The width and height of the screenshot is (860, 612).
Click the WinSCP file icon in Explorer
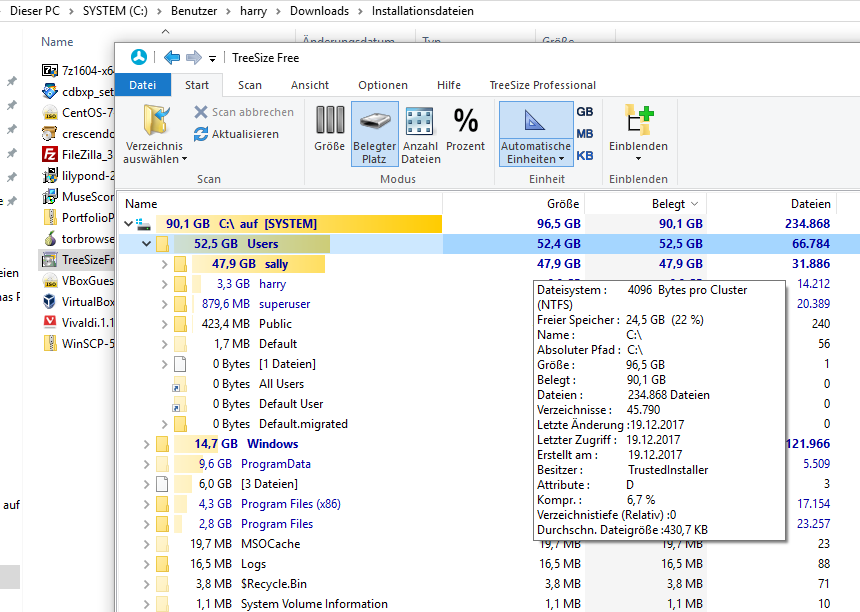pyautogui.click(x=50, y=343)
